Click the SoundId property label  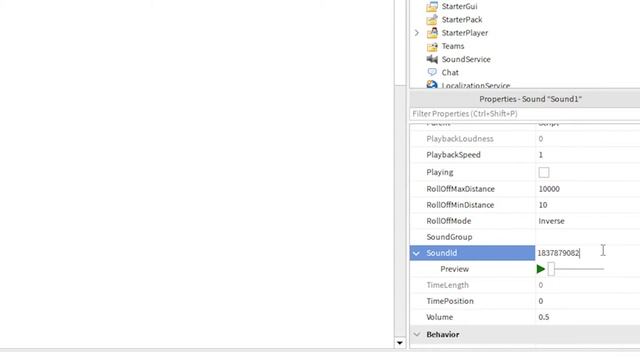442,253
